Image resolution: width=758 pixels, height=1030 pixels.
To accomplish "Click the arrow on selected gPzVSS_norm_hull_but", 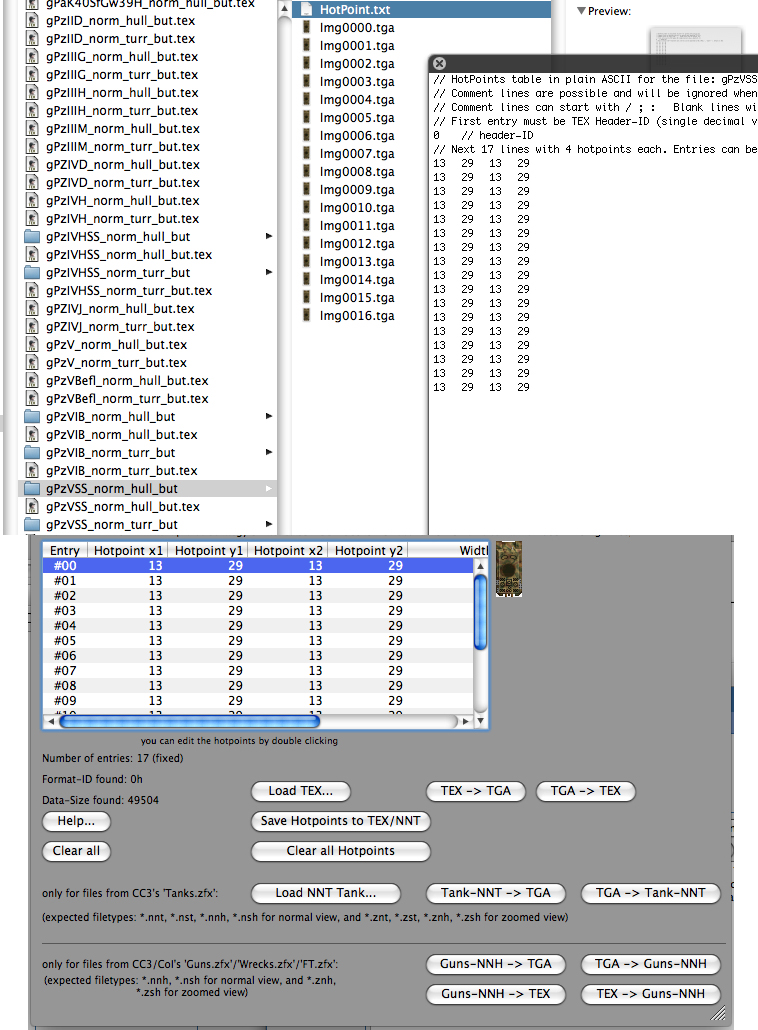I will pos(269,488).
